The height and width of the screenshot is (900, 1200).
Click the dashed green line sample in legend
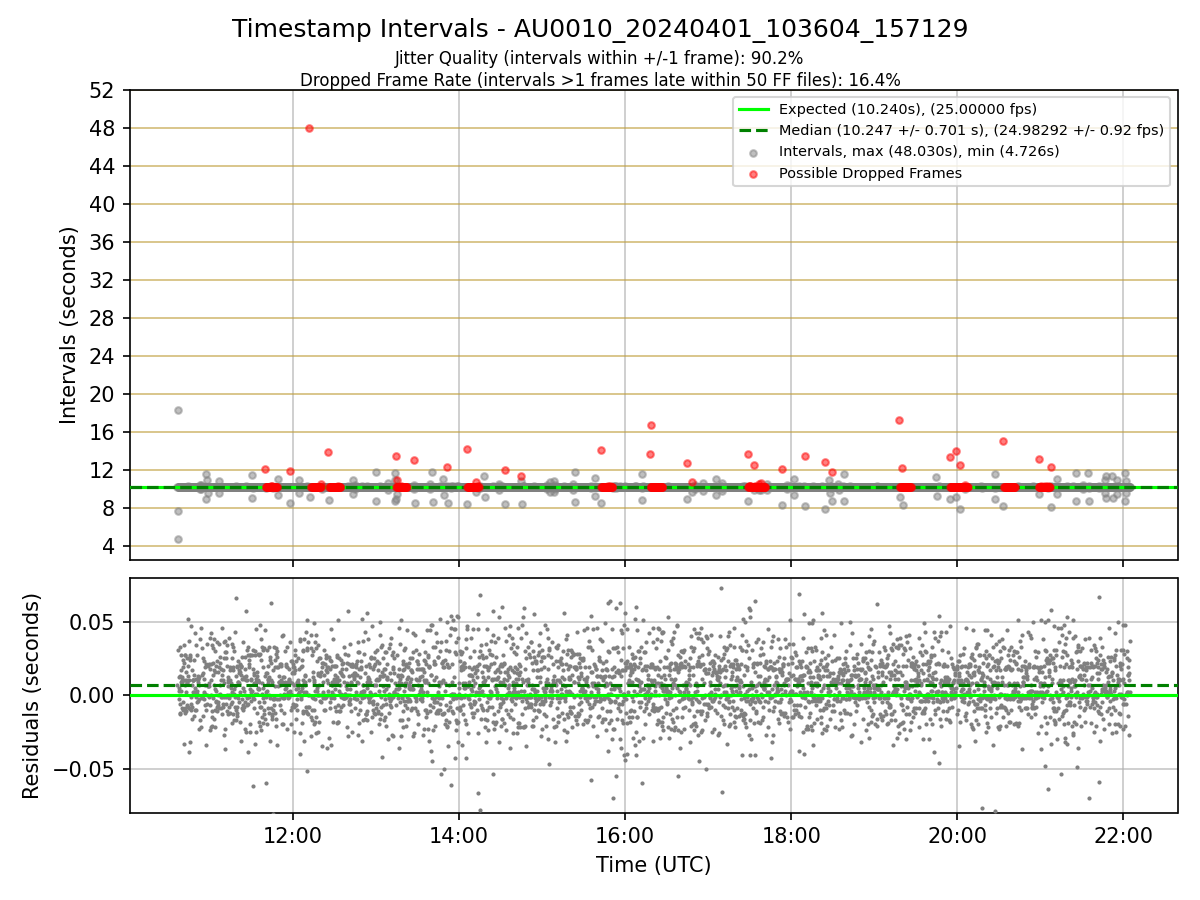coord(754,130)
